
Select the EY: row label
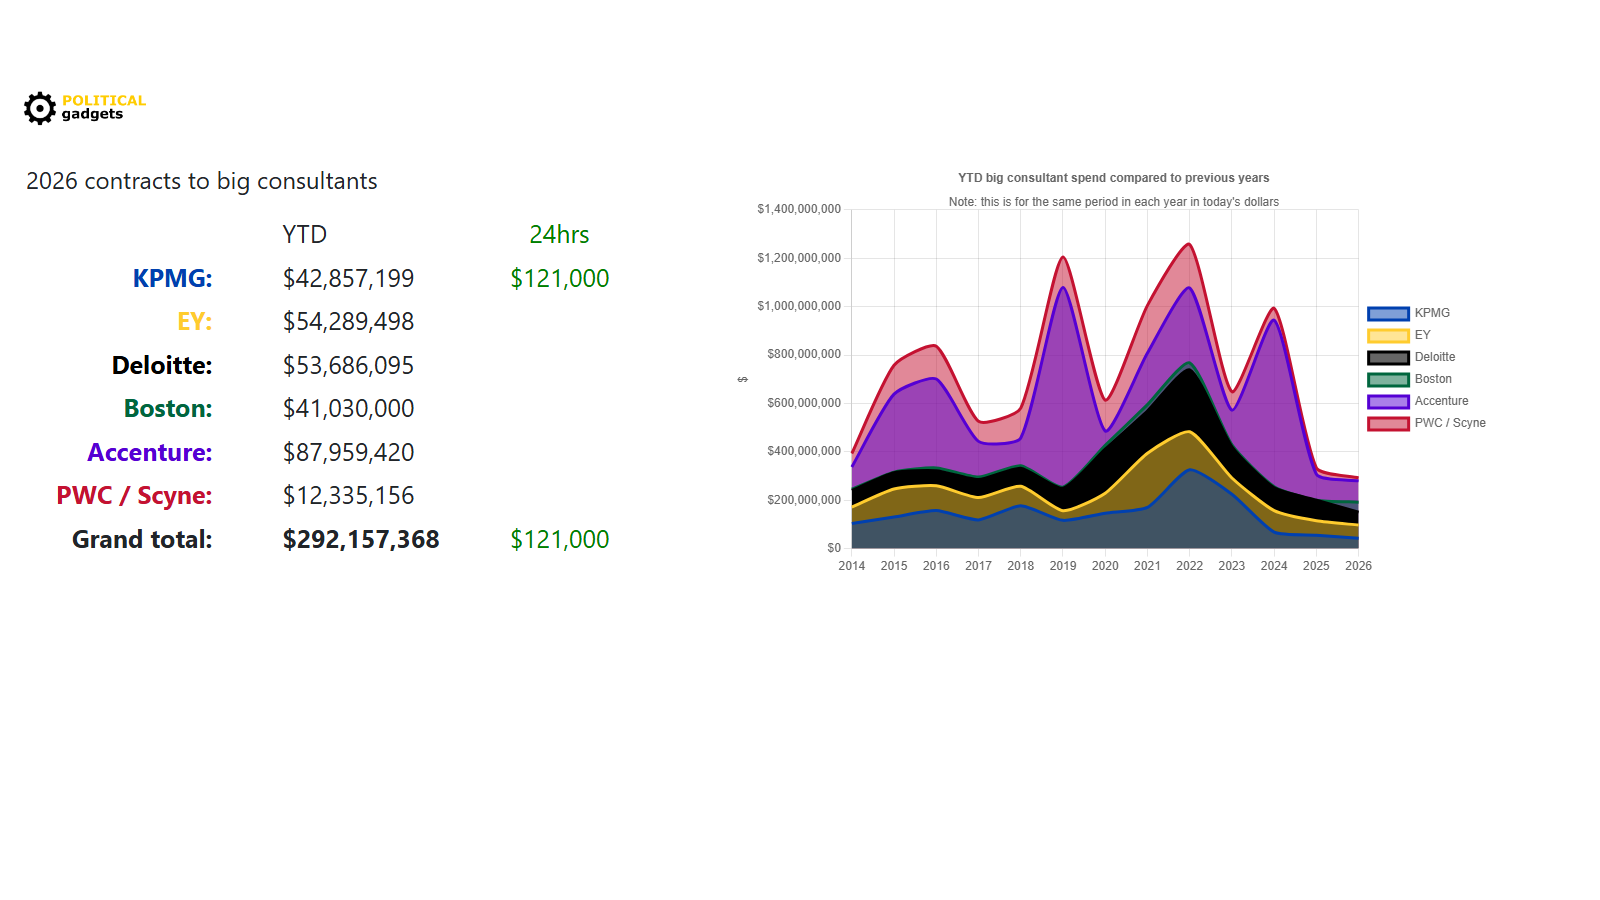click(x=194, y=321)
